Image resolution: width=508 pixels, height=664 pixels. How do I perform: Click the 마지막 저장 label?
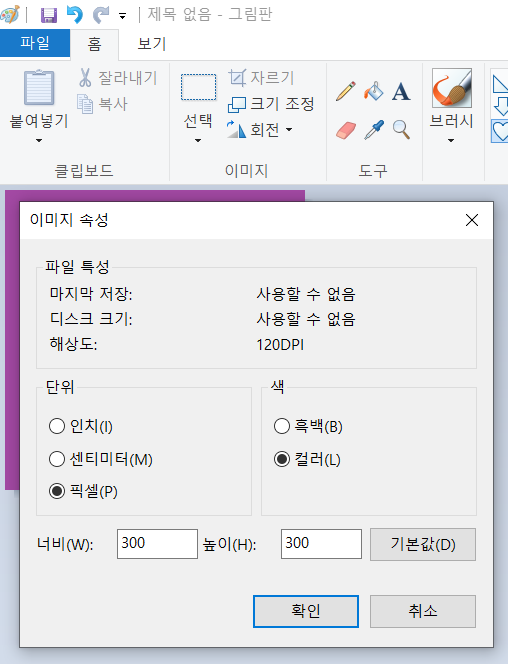[x=91, y=293]
